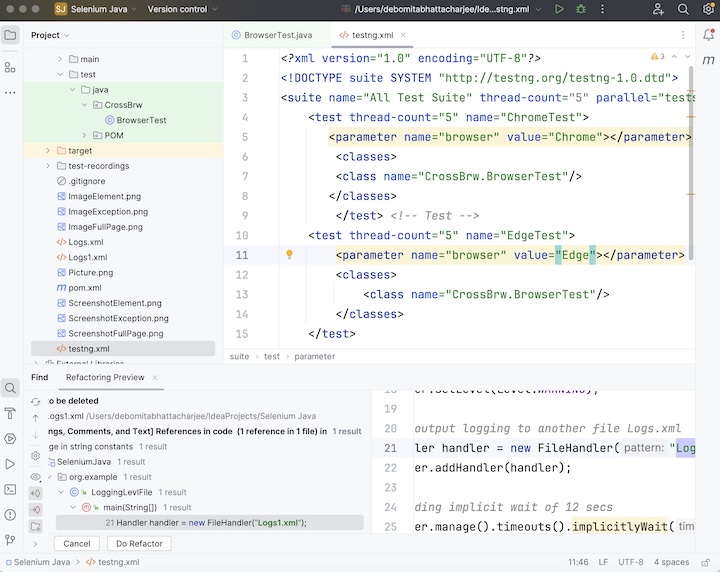The height and width of the screenshot is (572, 720).
Task: Open the Terminal tool window
Action: tap(10, 490)
